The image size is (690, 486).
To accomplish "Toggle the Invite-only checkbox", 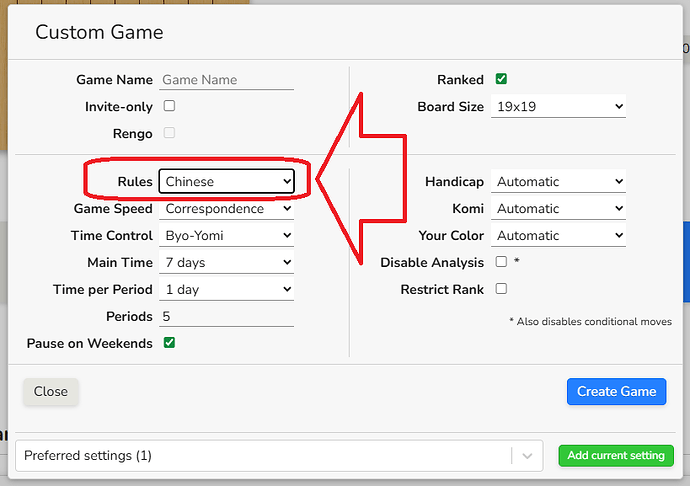I will coord(169,106).
